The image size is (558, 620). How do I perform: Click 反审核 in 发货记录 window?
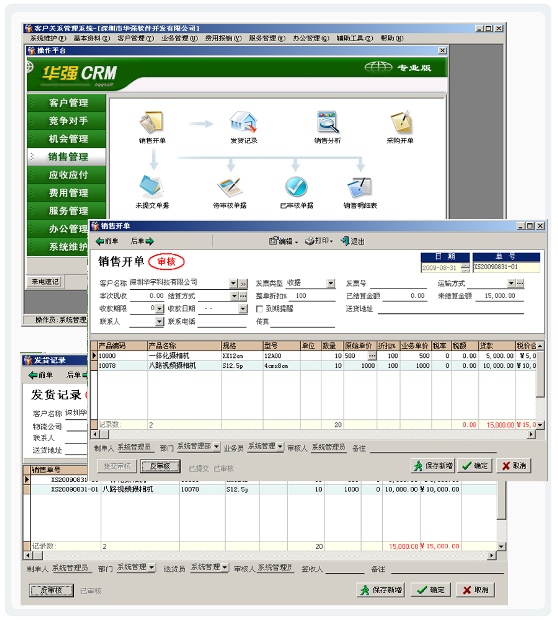click(51, 590)
